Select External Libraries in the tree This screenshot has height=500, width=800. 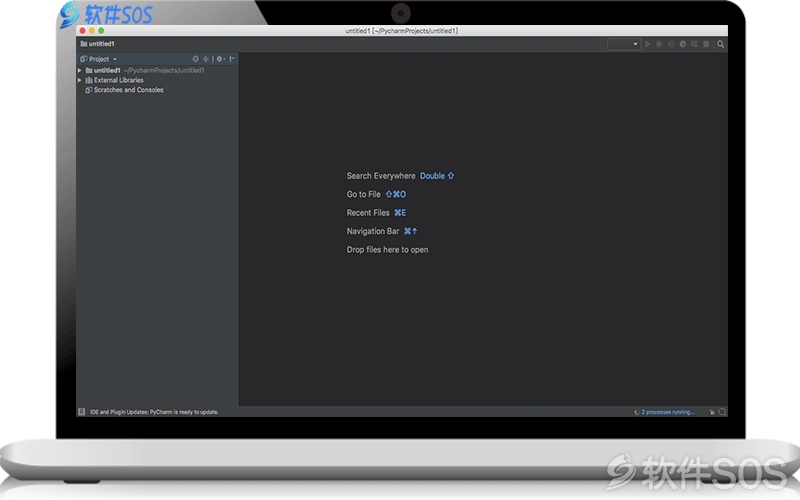118,80
